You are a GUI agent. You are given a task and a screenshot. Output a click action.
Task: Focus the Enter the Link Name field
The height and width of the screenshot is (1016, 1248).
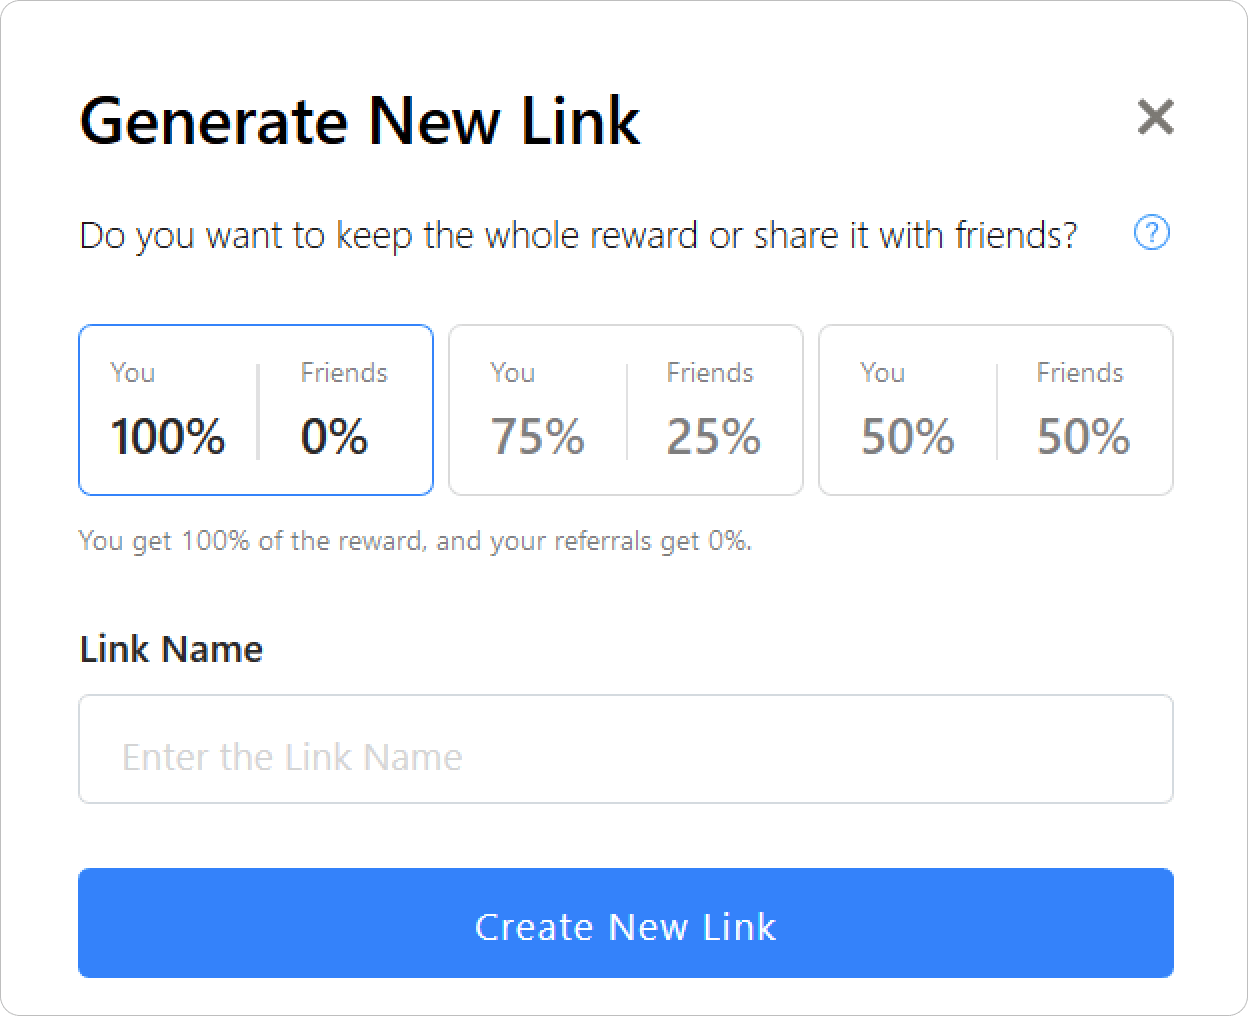click(626, 749)
